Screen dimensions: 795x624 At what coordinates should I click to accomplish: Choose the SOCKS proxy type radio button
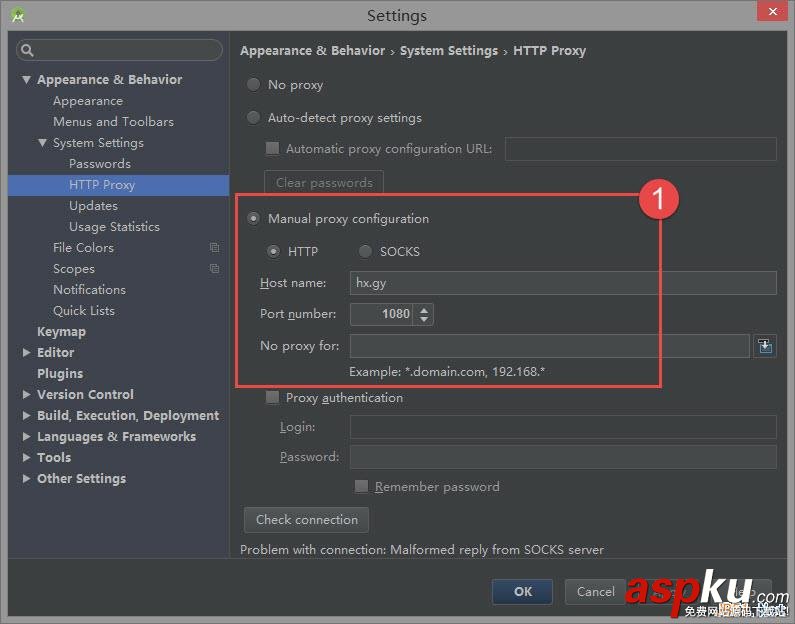[365, 251]
